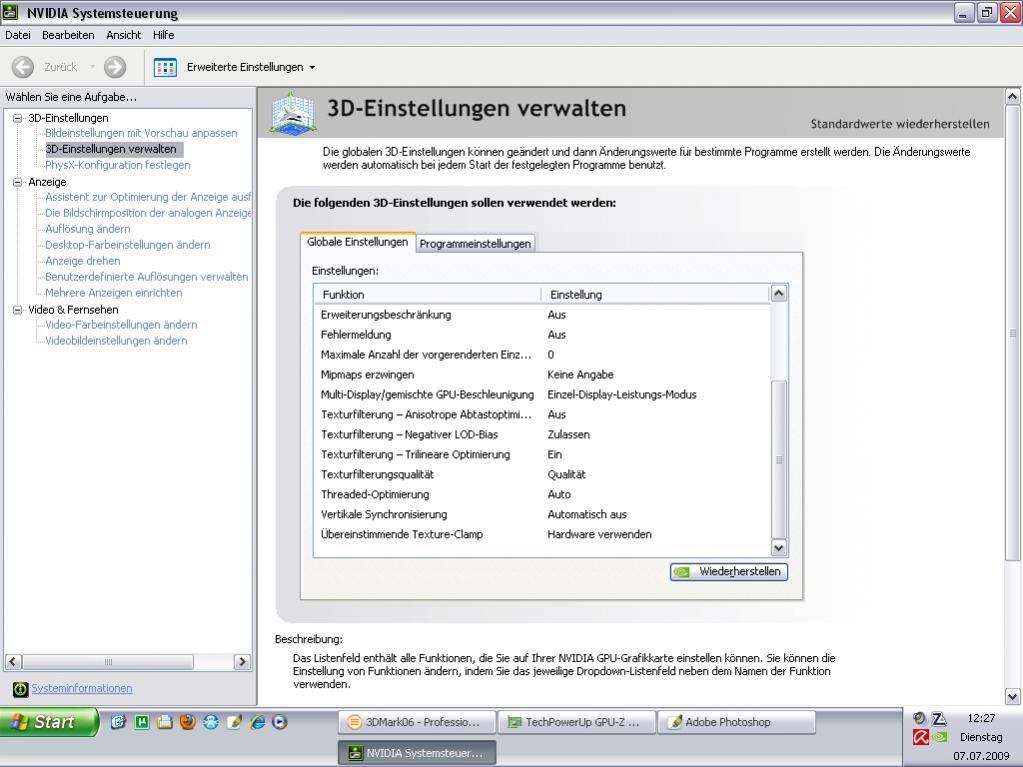Screen dimensions: 1023x767
Task: Click the uTorrent quick launch icon
Action: (x=142, y=722)
